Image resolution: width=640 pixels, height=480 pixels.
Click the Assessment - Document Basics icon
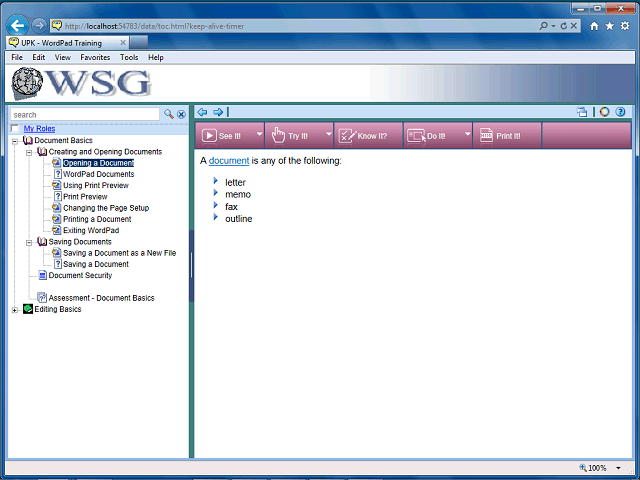click(42, 298)
